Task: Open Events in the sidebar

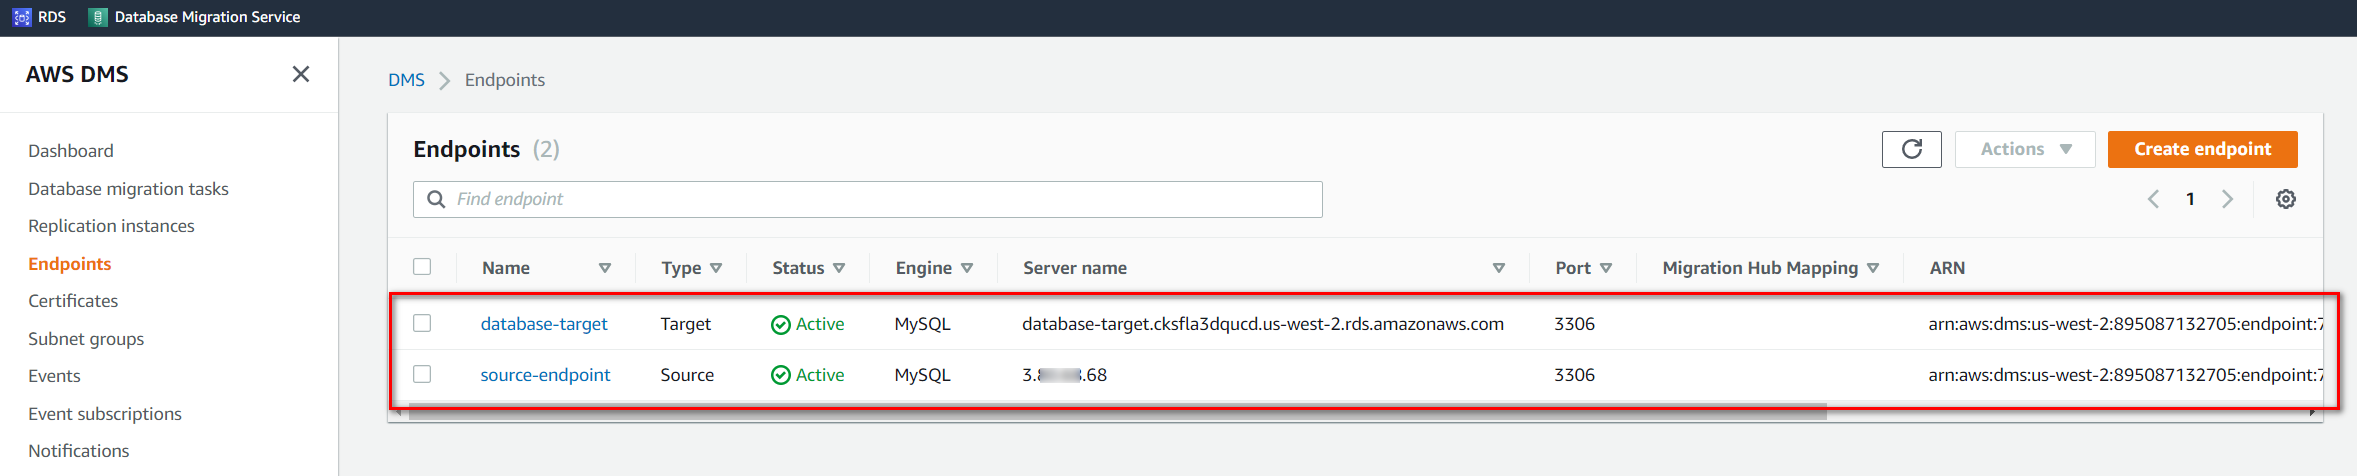Action: coord(54,376)
